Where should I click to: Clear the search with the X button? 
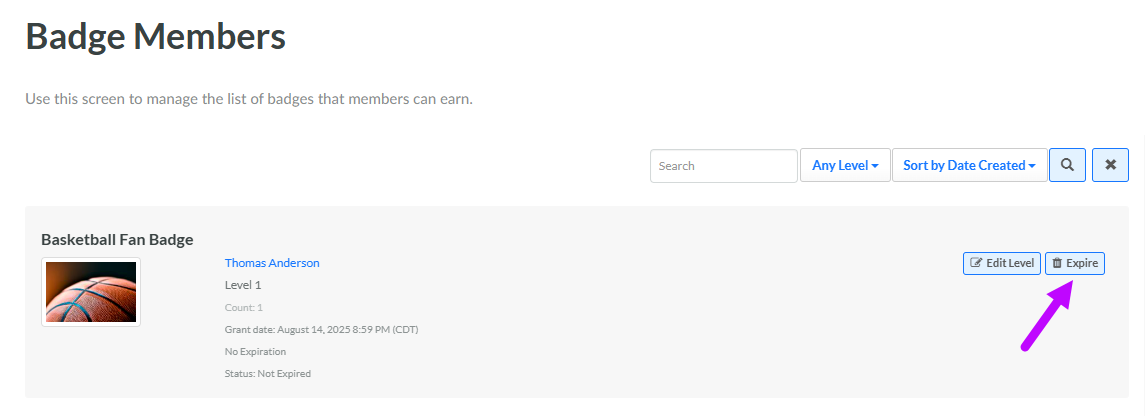pos(1110,165)
